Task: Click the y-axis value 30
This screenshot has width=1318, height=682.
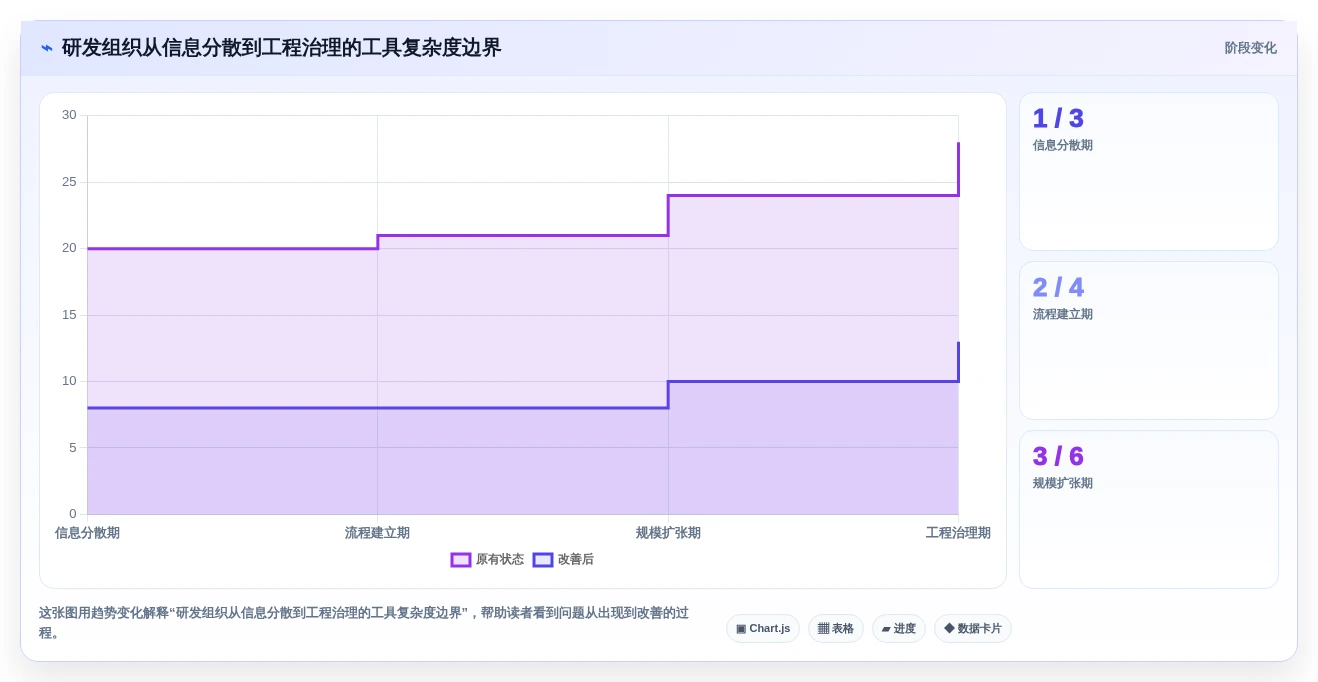Action: tap(69, 115)
